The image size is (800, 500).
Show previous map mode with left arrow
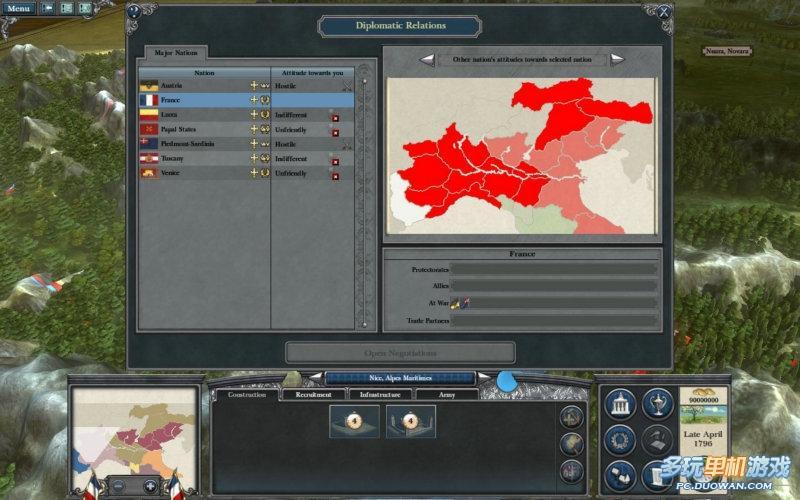tap(427, 60)
